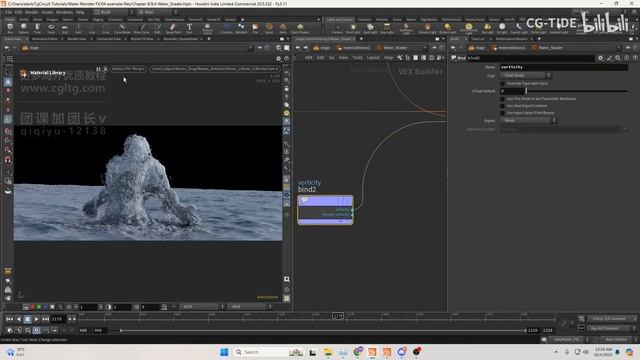Click the timeline current frame marker
The height and width of the screenshot is (360, 640).
click(338, 316)
